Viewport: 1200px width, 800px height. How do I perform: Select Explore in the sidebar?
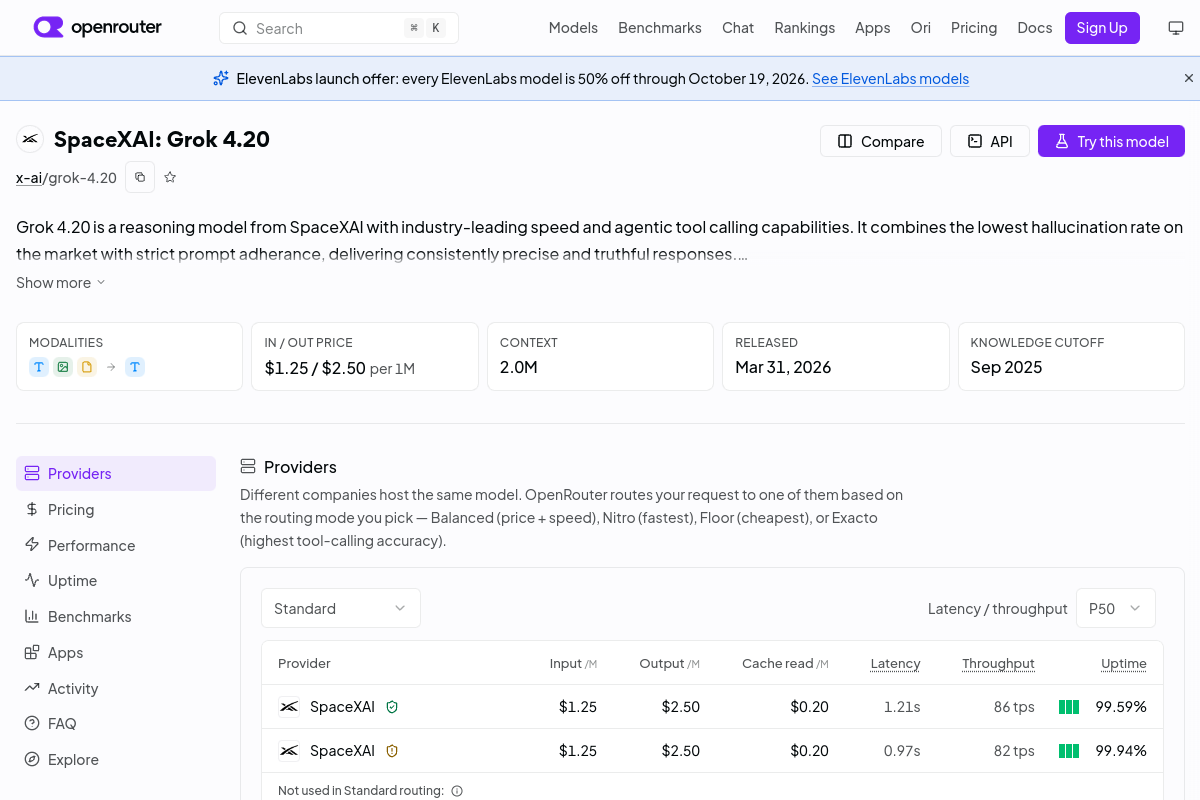[116, 760]
